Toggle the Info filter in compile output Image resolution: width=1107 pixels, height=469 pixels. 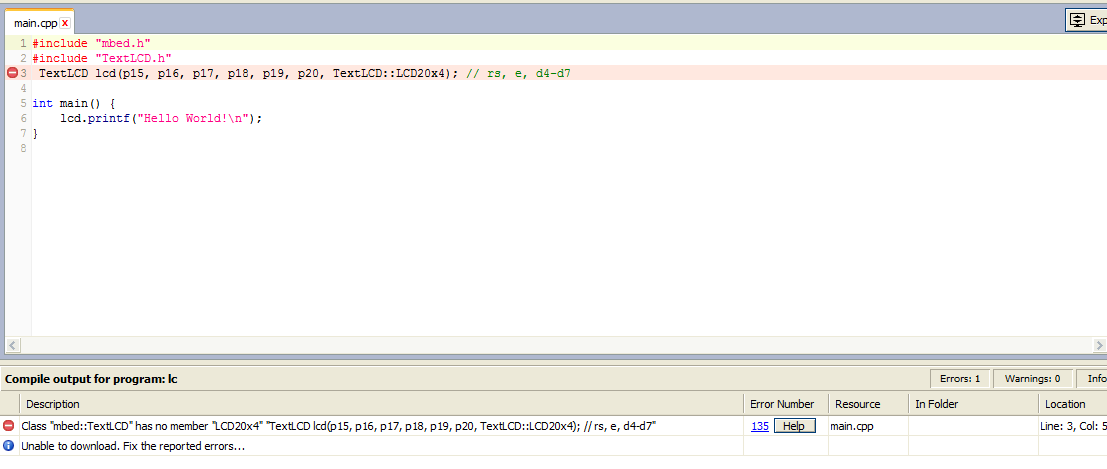(x=1095, y=379)
